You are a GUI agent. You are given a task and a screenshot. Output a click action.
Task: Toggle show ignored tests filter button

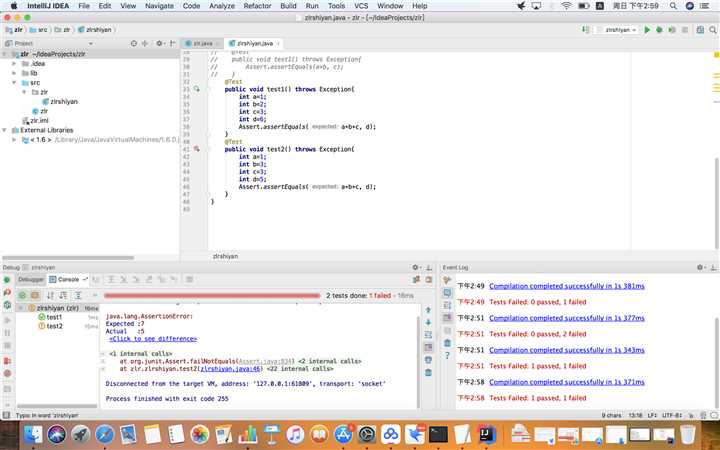click(x=35, y=295)
